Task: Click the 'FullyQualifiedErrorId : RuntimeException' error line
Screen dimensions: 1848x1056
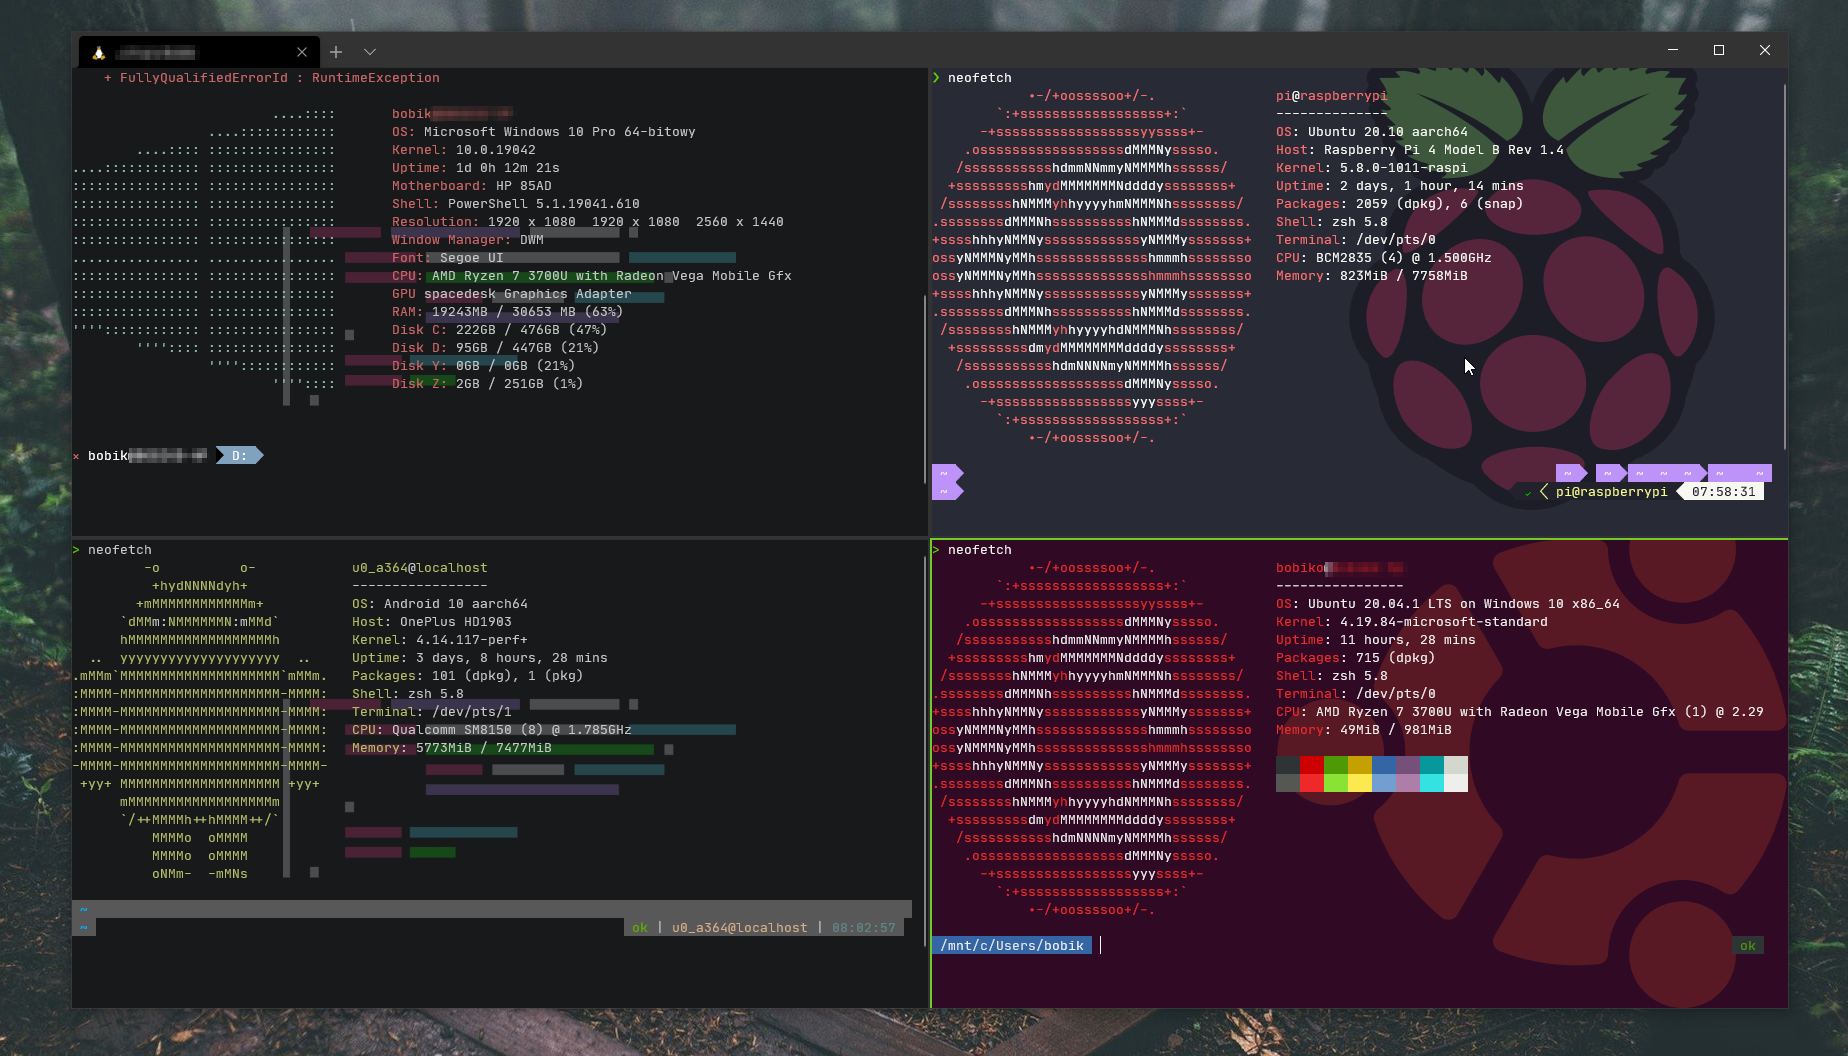Action: [272, 78]
